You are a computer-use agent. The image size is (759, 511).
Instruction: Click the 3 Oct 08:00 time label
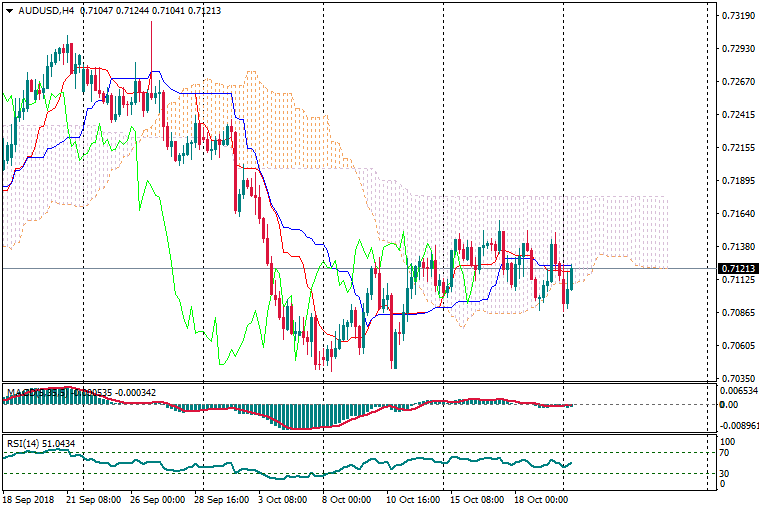[x=282, y=499]
